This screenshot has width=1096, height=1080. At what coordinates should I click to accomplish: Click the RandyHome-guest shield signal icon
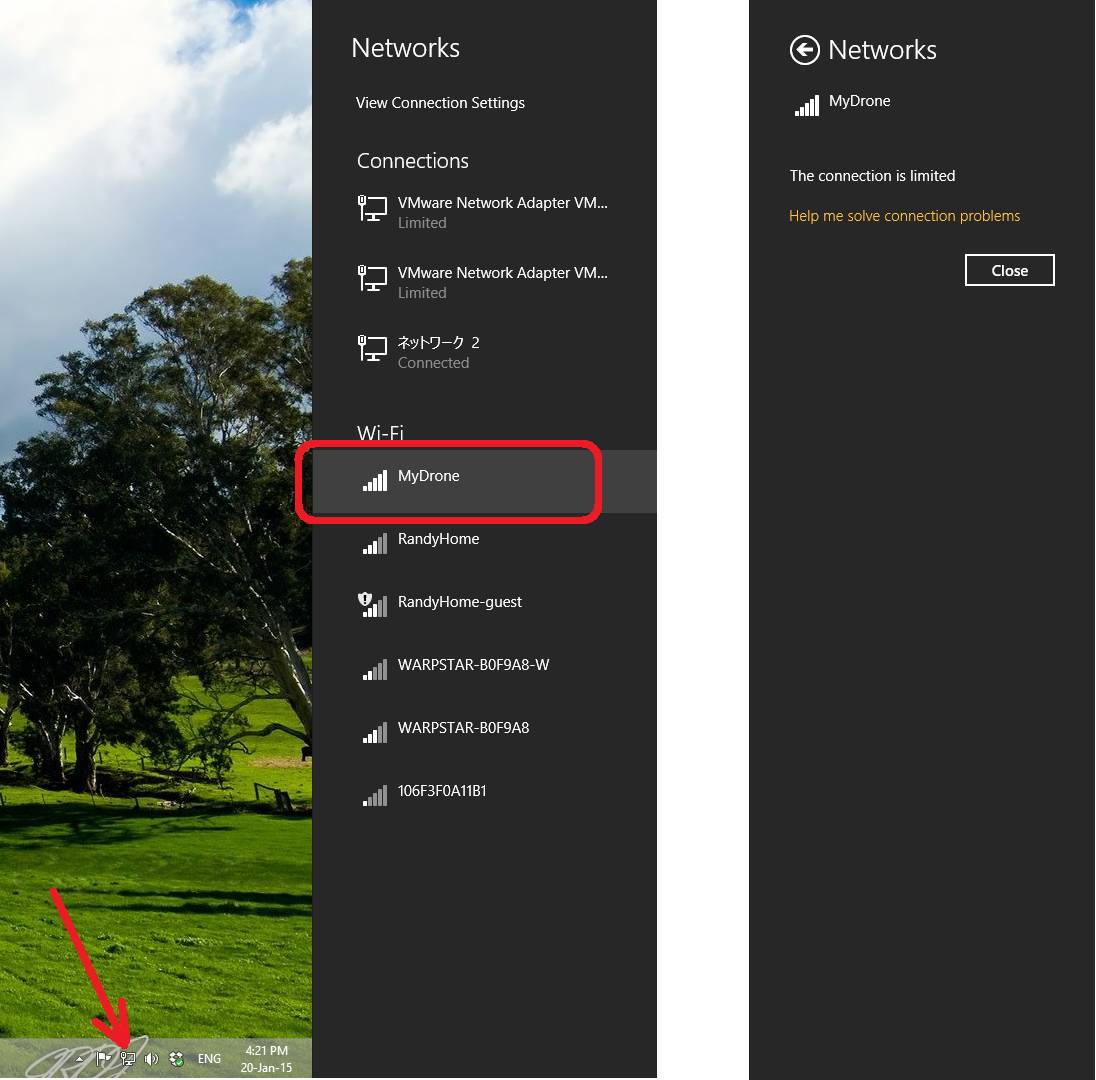coord(372,604)
